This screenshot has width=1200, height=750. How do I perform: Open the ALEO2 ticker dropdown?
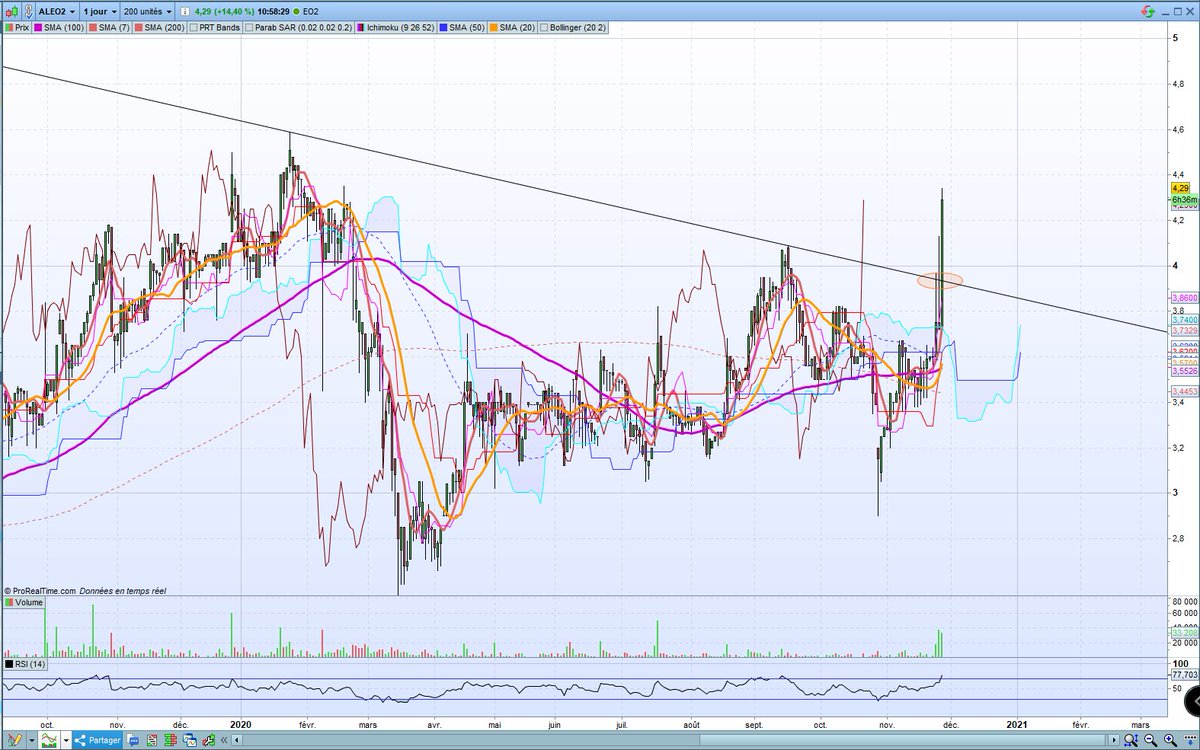point(57,12)
